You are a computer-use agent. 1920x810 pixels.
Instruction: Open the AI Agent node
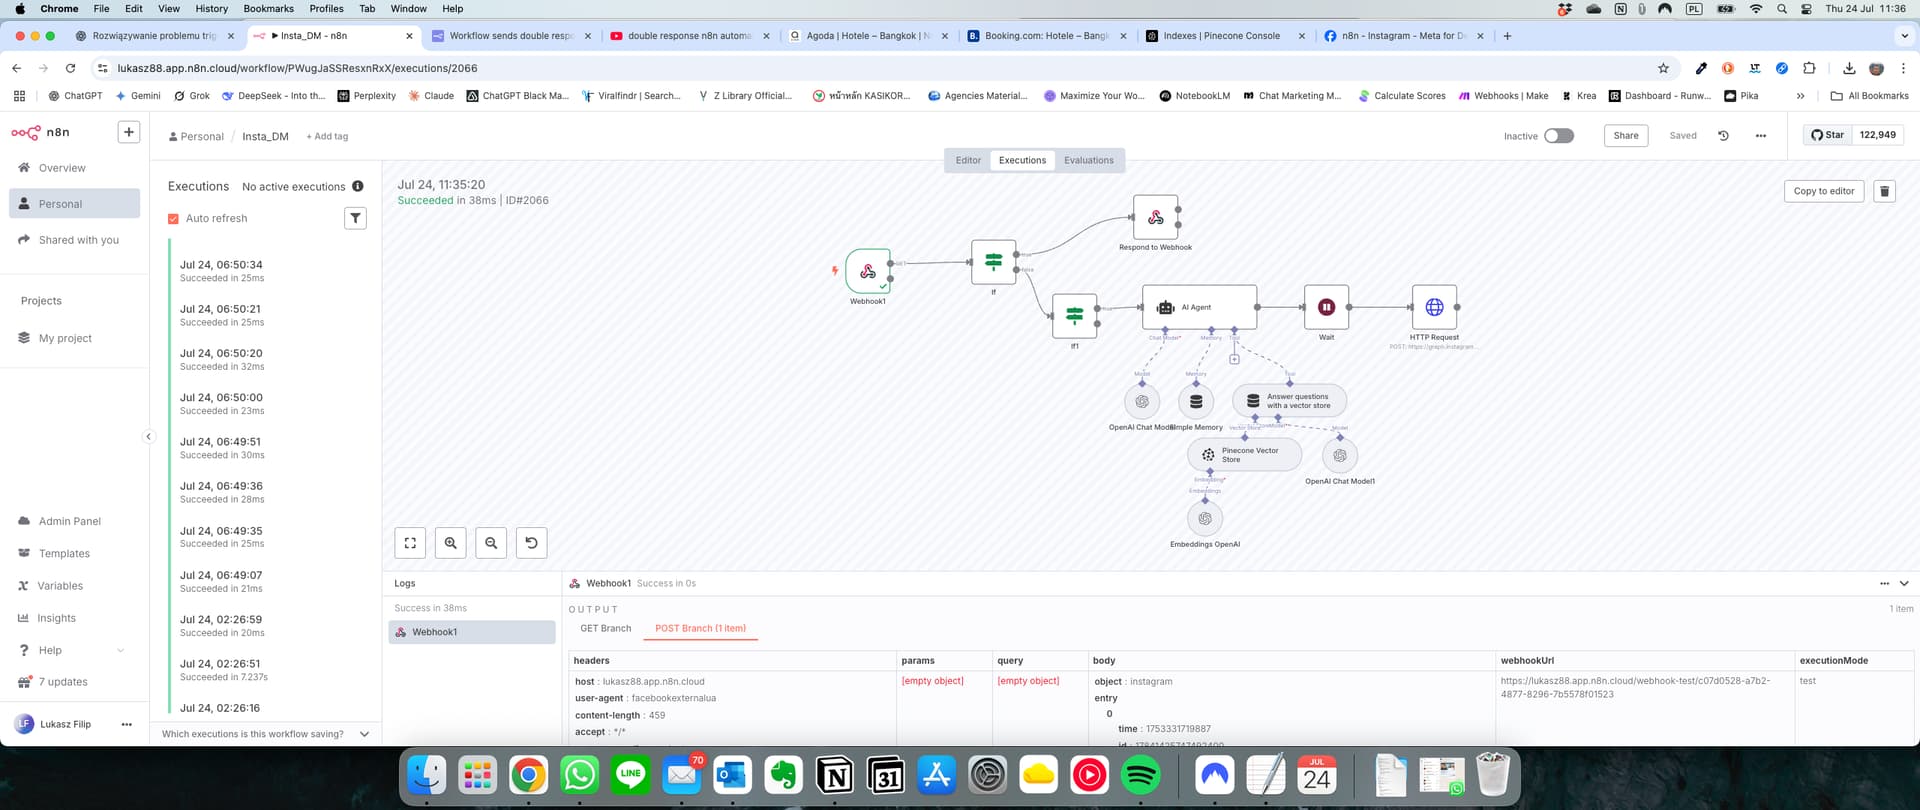pos(1199,307)
